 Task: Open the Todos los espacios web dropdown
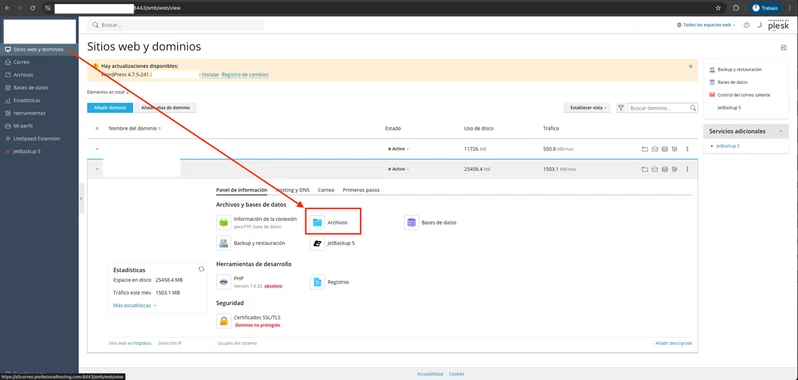click(x=705, y=25)
